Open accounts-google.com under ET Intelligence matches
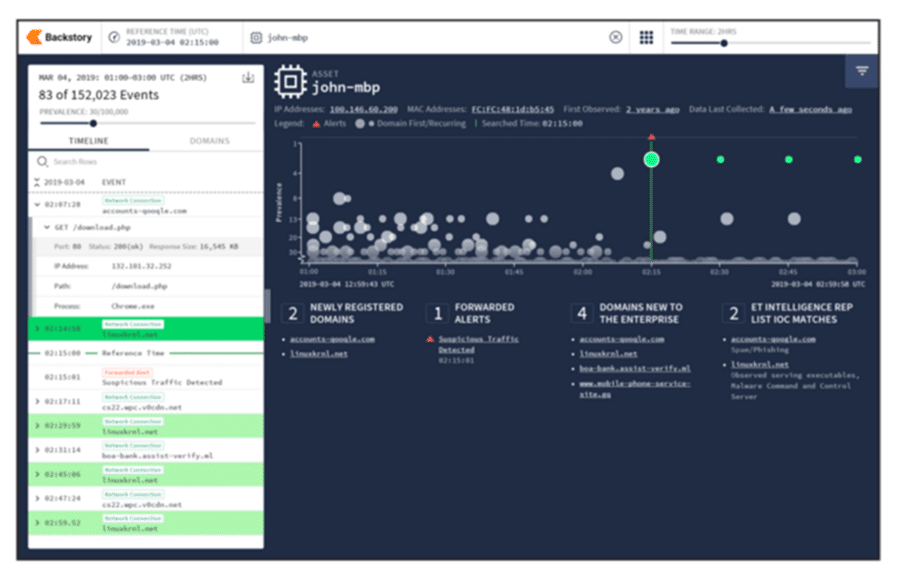 tap(773, 339)
